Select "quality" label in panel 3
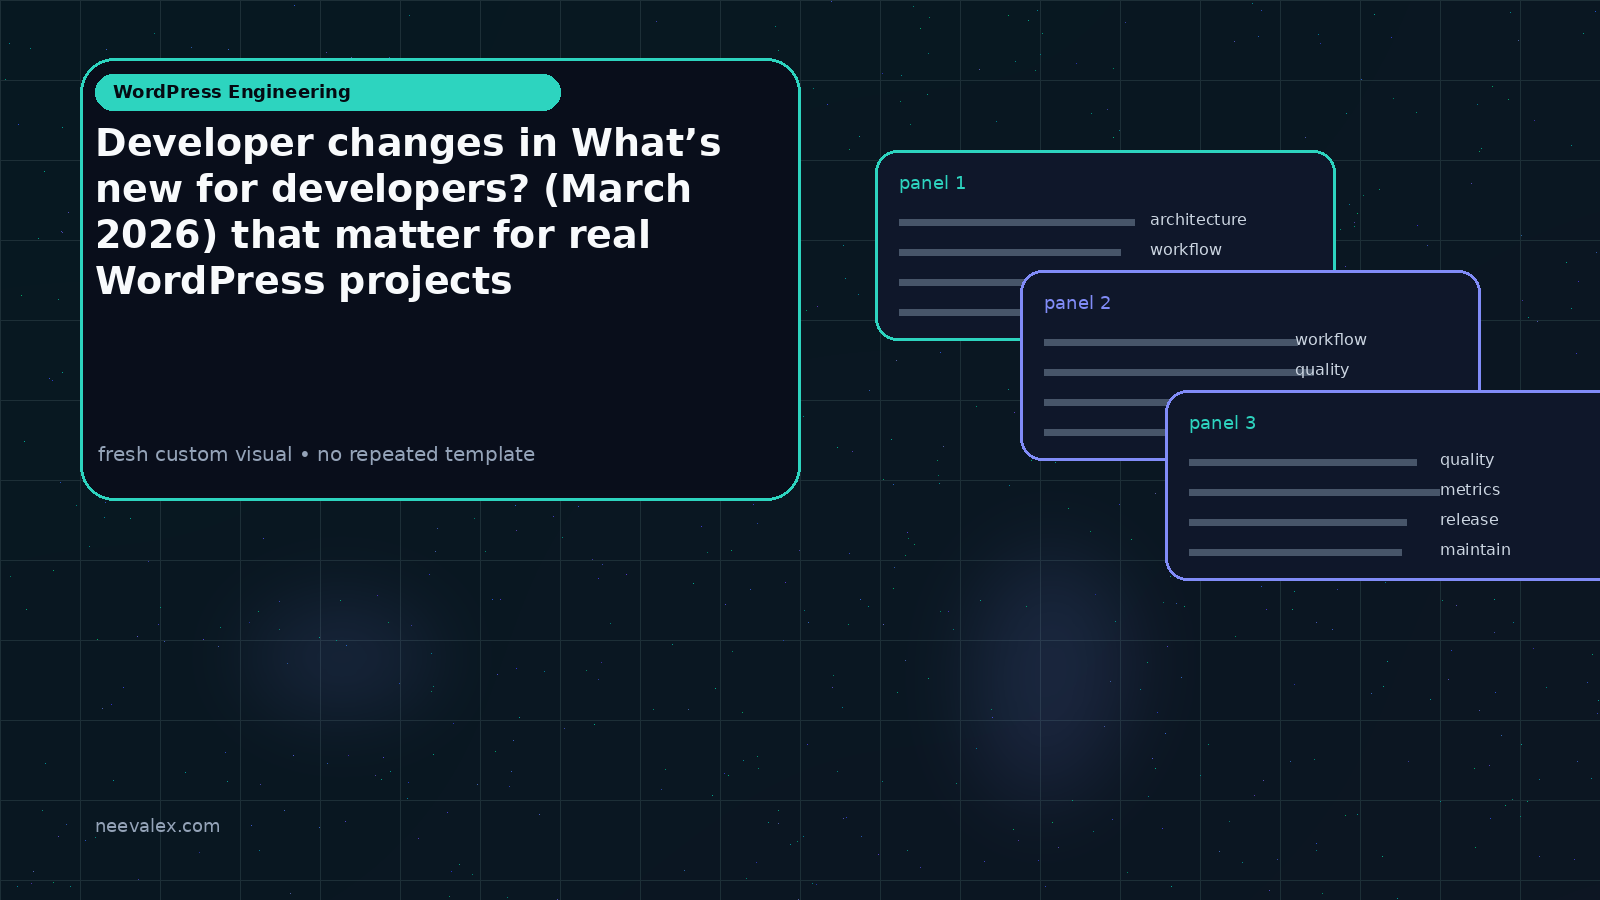Image resolution: width=1600 pixels, height=900 pixels. (1467, 460)
